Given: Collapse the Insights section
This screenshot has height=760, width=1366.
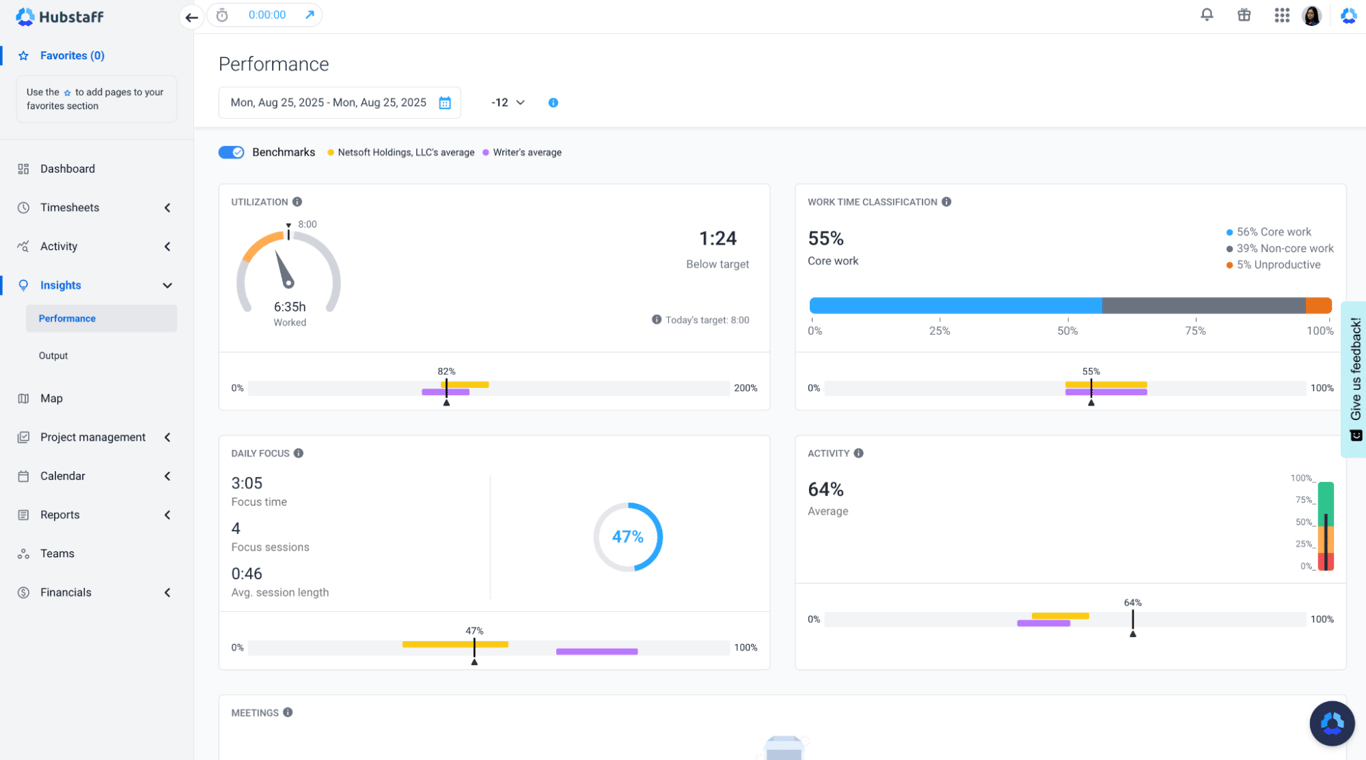Looking at the screenshot, I should (167, 285).
